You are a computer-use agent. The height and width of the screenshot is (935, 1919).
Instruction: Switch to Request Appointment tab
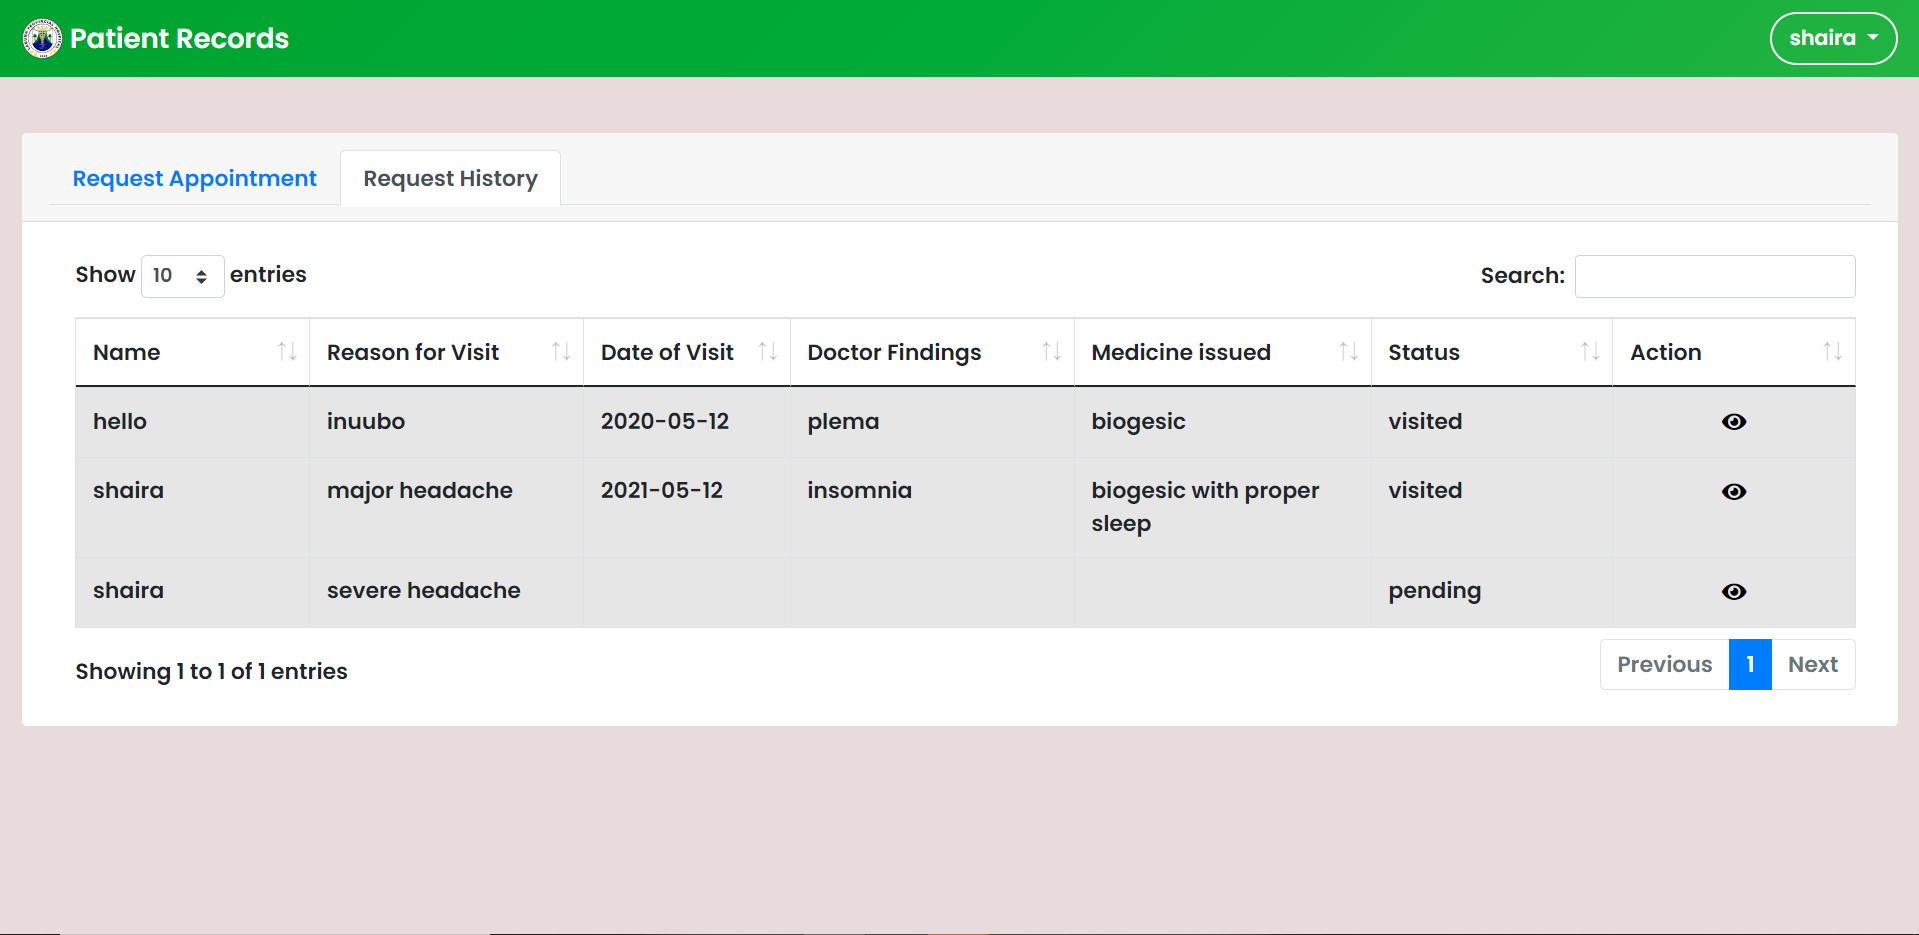coord(194,178)
